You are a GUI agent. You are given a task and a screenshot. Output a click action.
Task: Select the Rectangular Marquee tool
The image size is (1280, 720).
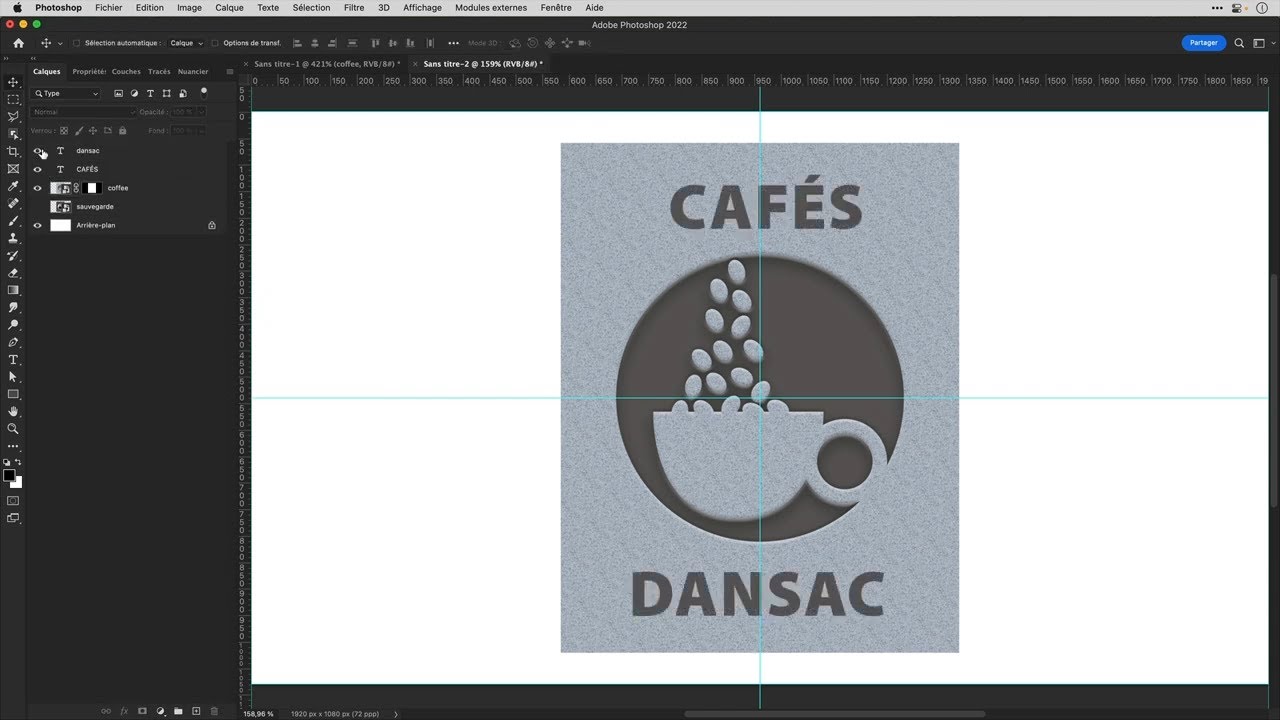point(13,99)
